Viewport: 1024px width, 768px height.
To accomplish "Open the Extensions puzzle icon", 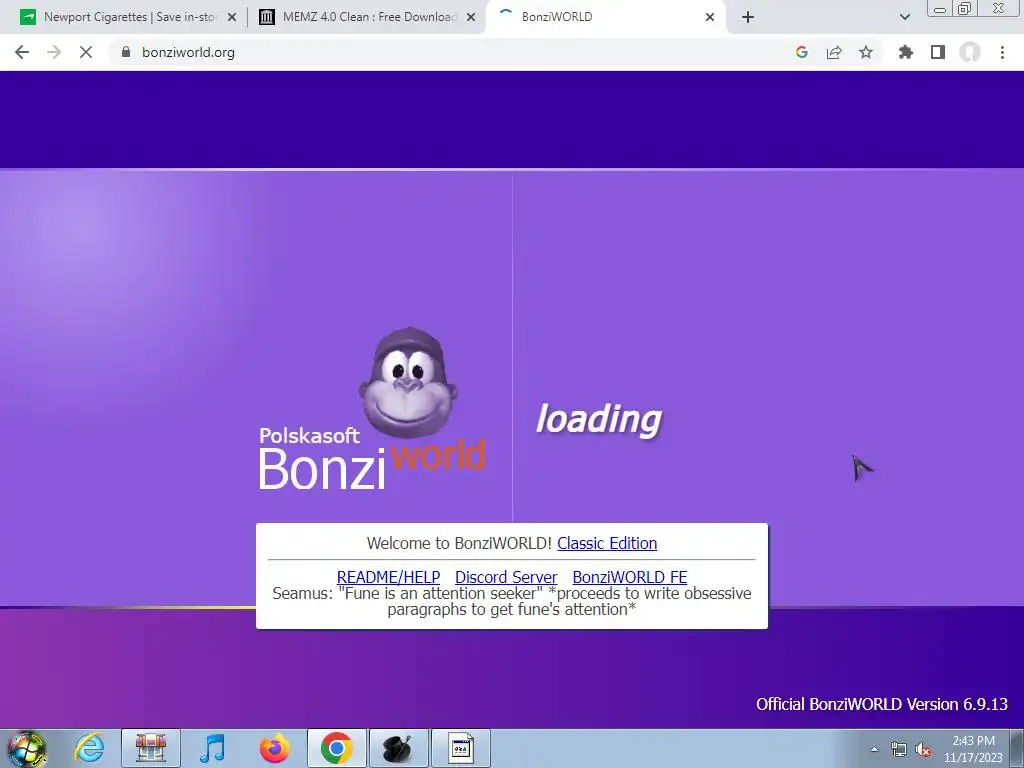I will point(906,52).
